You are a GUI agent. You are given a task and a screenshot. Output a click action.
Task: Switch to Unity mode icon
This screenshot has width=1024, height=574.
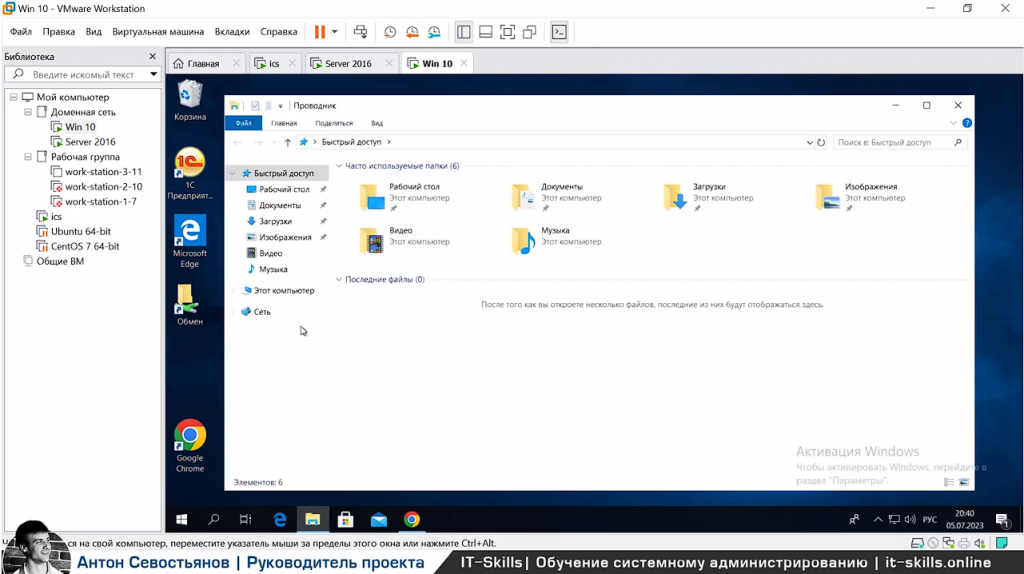point(530,32)
